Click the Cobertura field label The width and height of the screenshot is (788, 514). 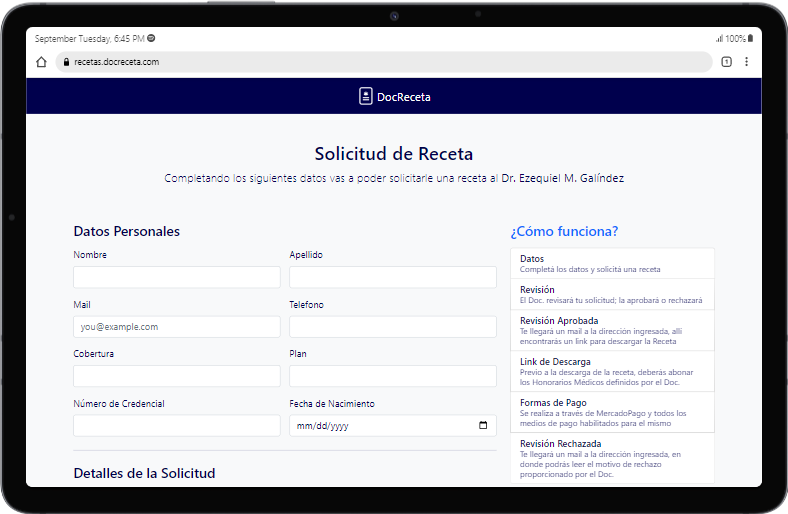click(93, 354)
